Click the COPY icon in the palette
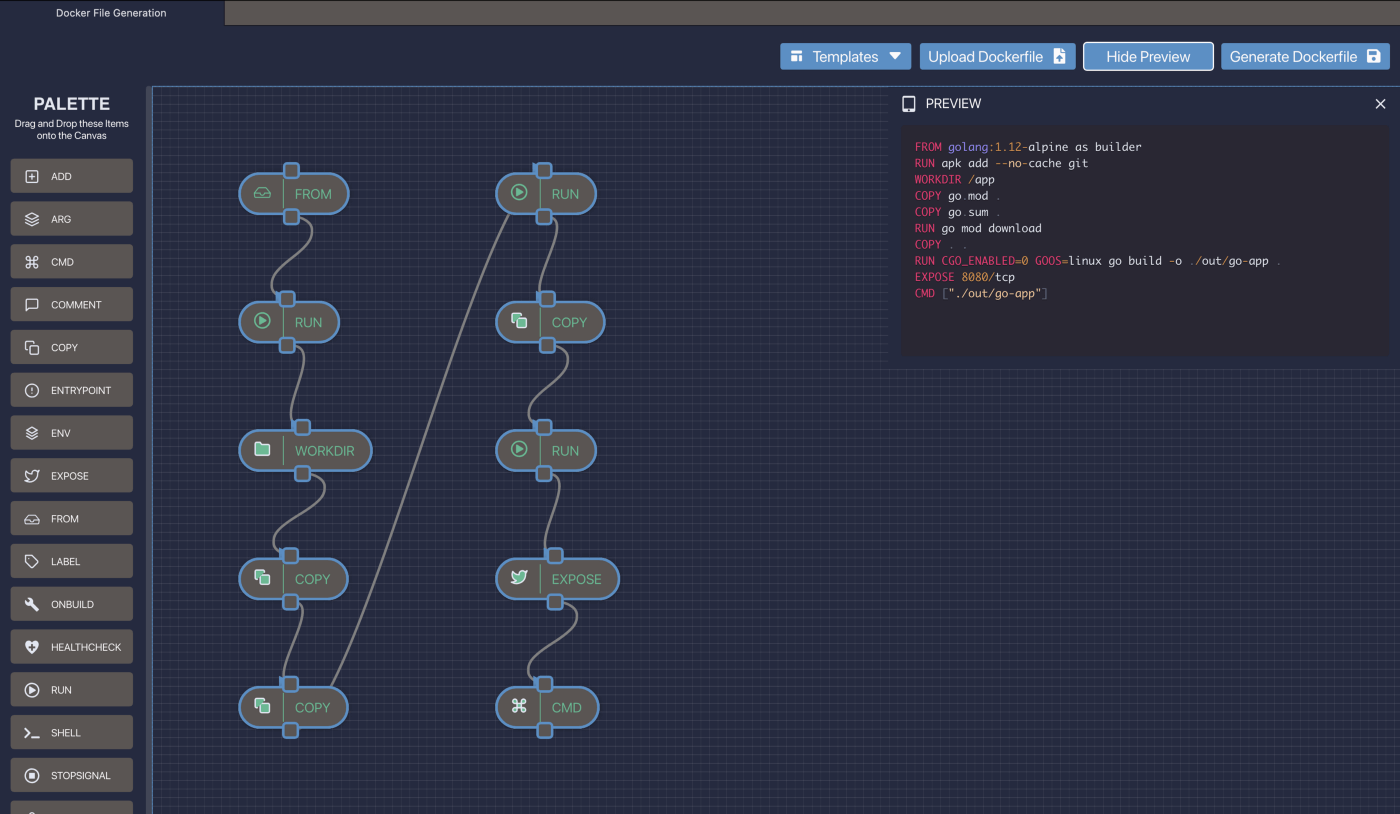Viewport: 1400px width, 814px height. coord(31,348)
